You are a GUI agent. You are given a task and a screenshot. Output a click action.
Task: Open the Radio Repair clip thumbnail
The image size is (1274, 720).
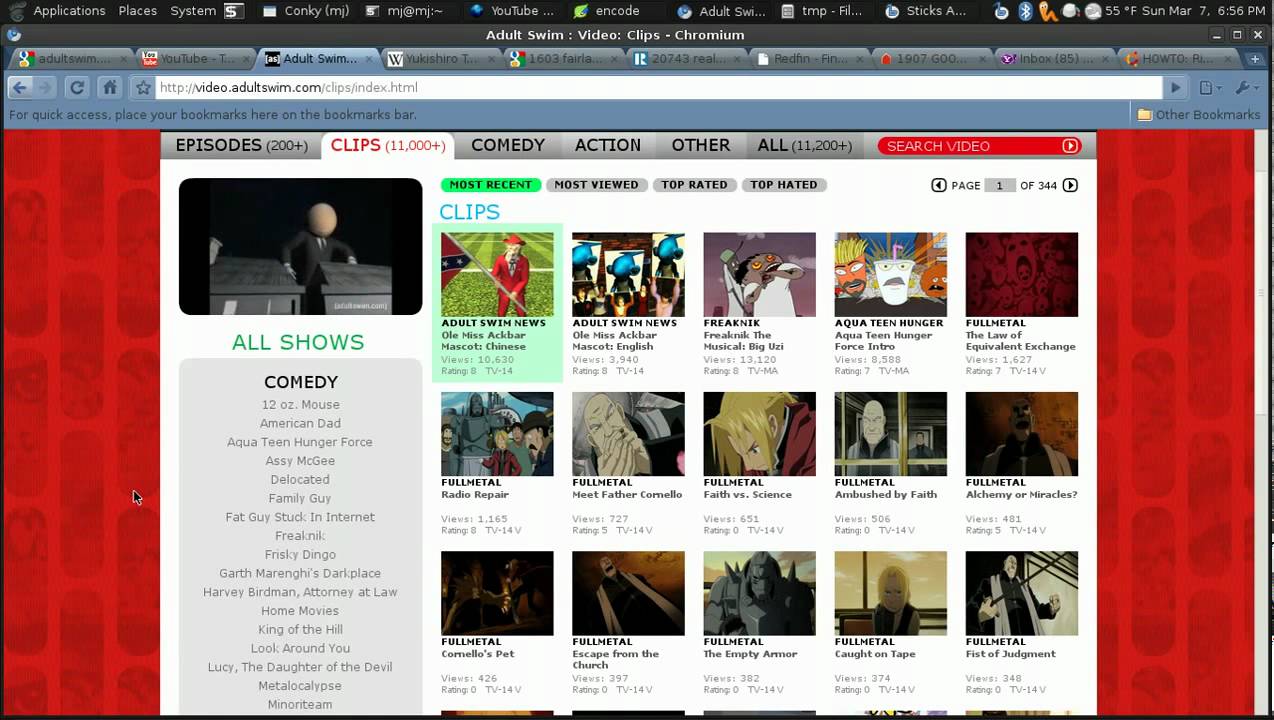click(497, 434)
